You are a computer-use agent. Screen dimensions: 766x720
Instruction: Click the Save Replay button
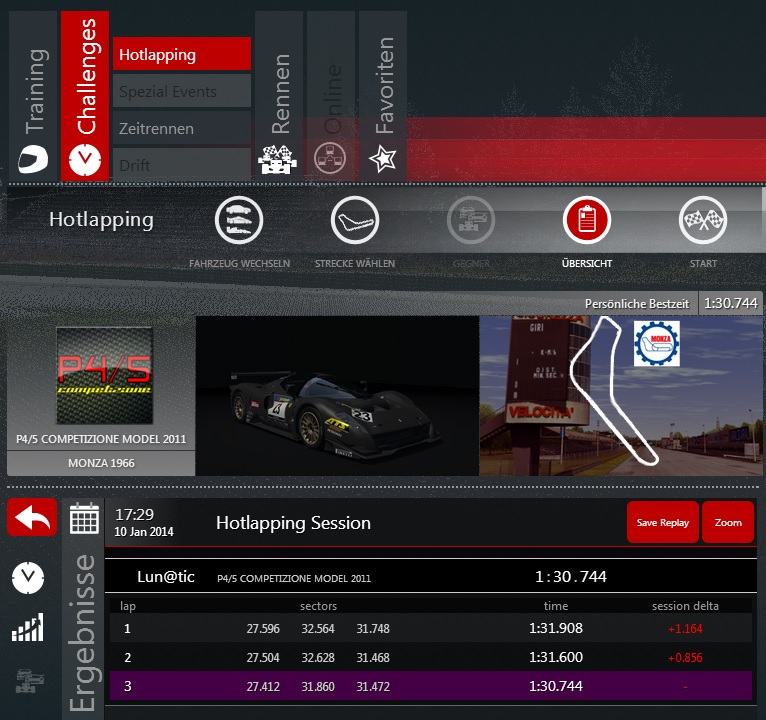[x=662, y=522]
